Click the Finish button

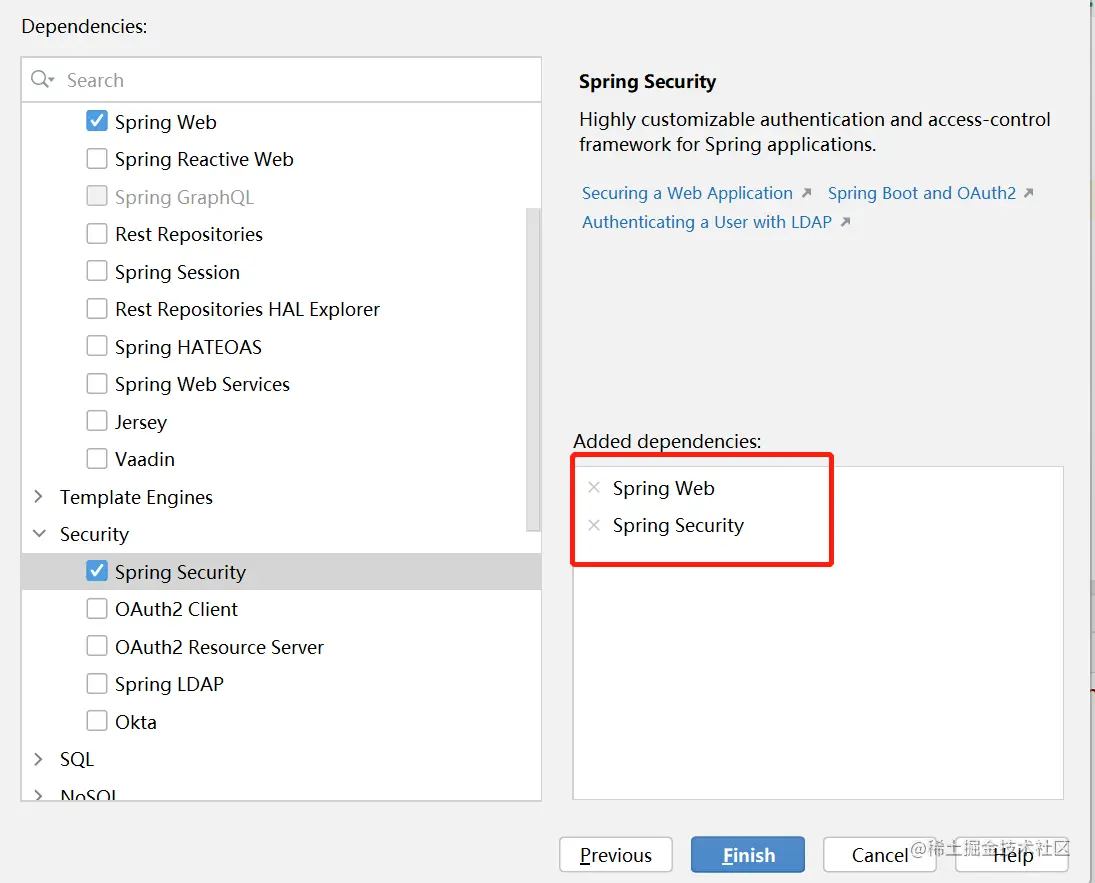pos(748,854)
